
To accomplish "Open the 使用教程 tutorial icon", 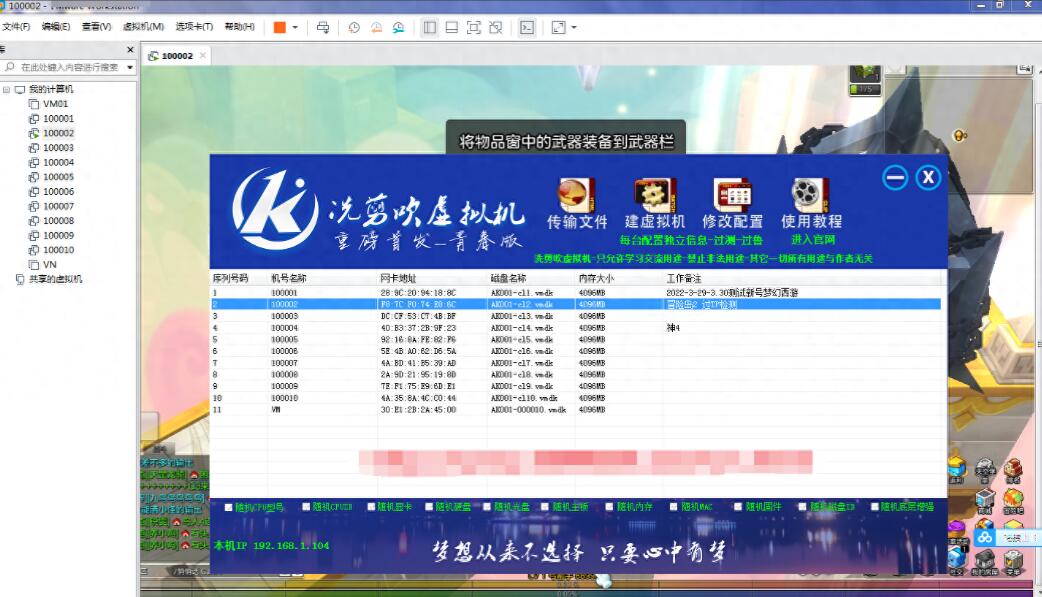I will pos(811,203).
